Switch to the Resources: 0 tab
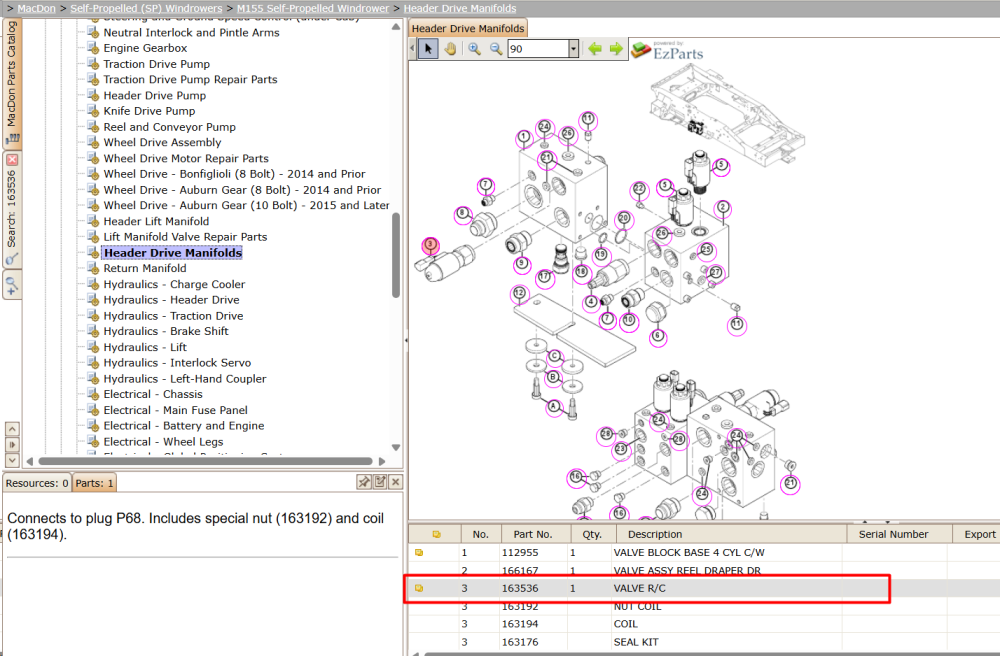This screenshot has width=1000, height=656. click(37, 483)
